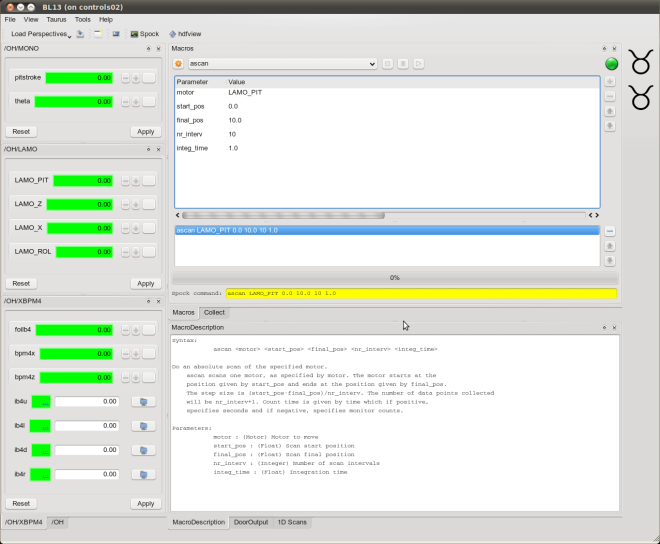
Task: Click Reset in /OH/LAMO panel
Action: click(x=21, y=284)
